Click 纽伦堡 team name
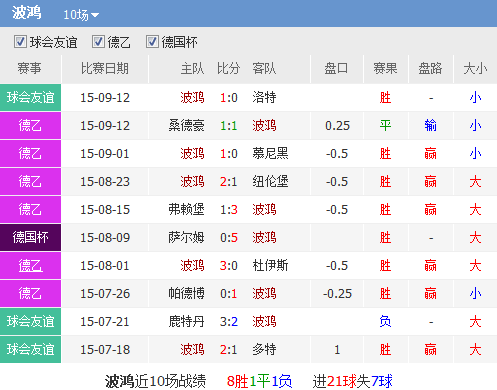The height and width of the screenshot is (390, 497). click(x=270, y=182)
